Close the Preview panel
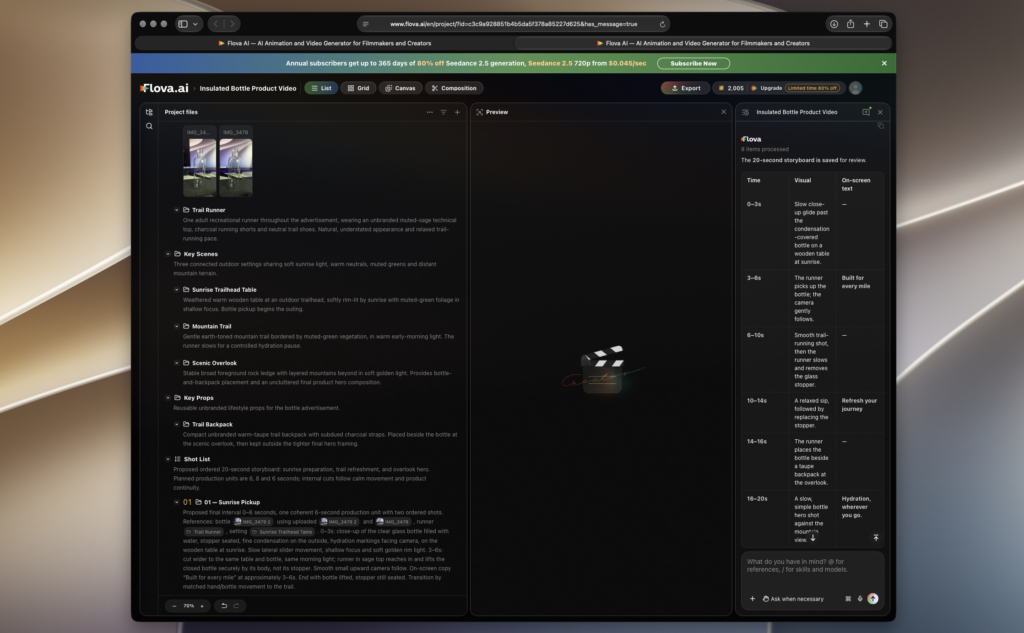This screenshot has width=1024, height=633. pos(723,112)
